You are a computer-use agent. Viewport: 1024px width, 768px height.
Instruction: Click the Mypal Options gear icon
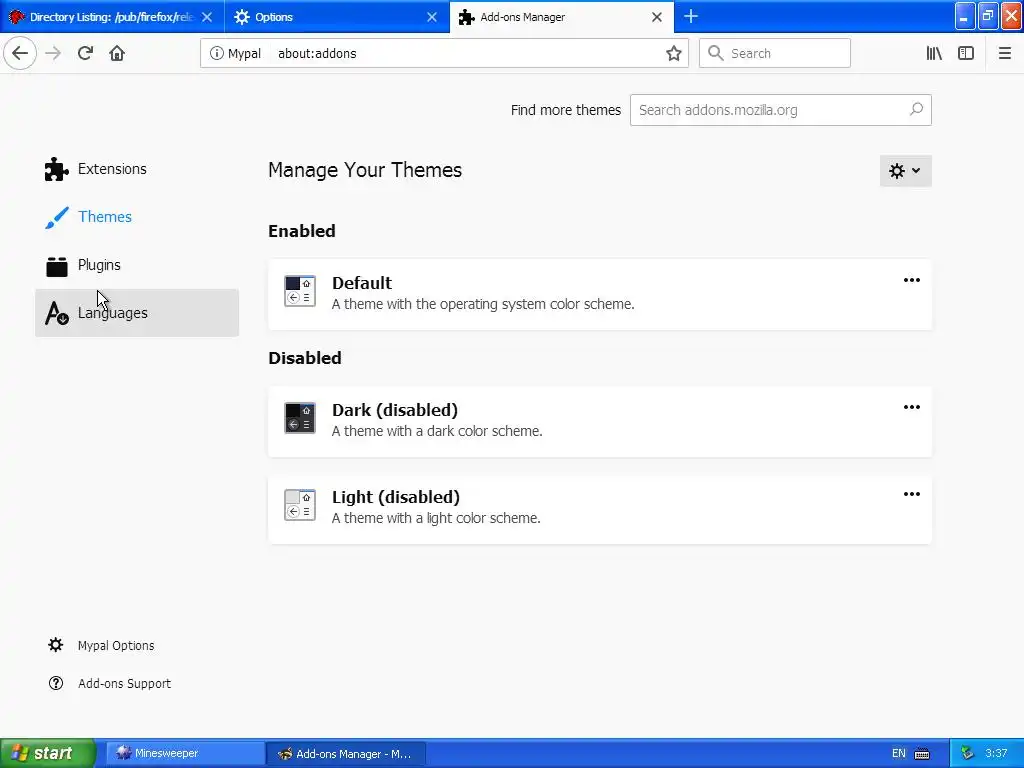coord(56,645)
